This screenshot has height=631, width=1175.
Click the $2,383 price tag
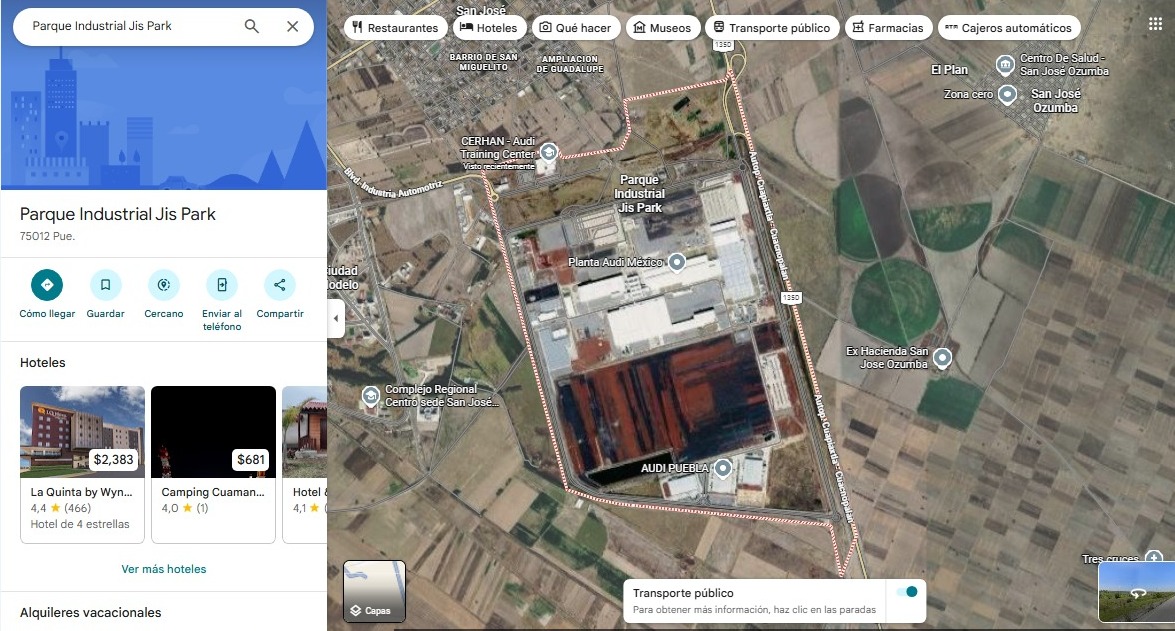[x=113, y=459]
